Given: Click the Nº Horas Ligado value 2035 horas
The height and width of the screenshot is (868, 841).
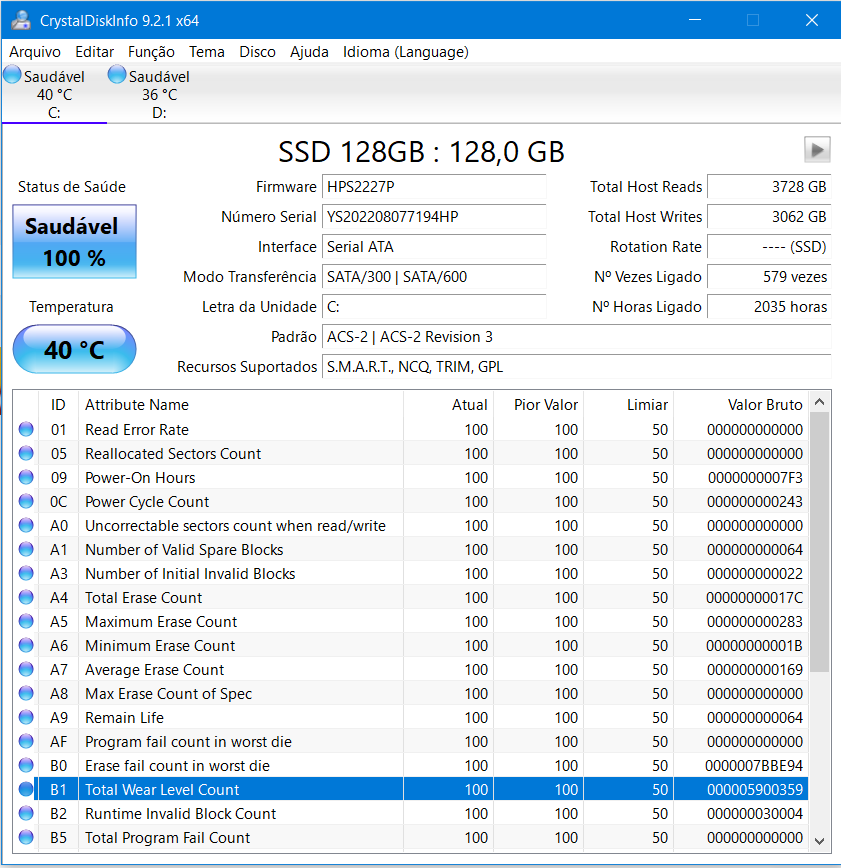Looking at the screenshot, I should click(x=769, y=307).
